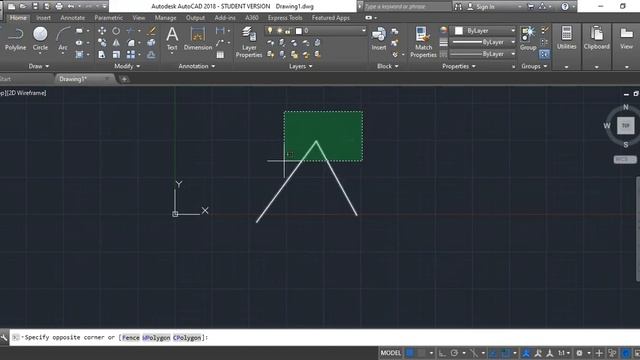Expand the Modify panel
Image resolution: width=640 pixels, height=360 pixels.
pyautogui.click(x=127, y=66)
